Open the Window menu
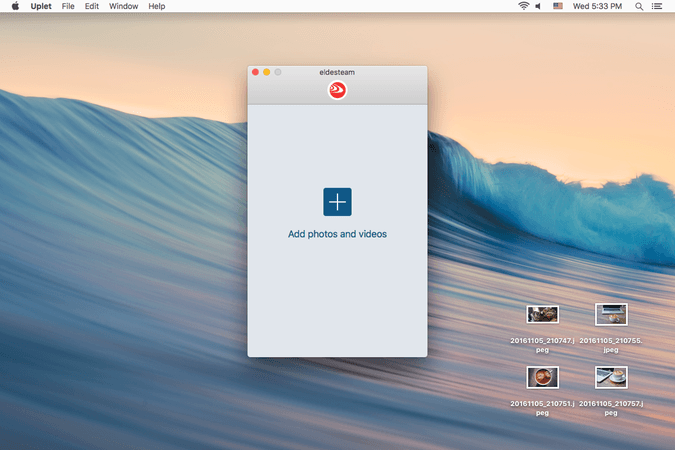 click(x=124, y=6)
